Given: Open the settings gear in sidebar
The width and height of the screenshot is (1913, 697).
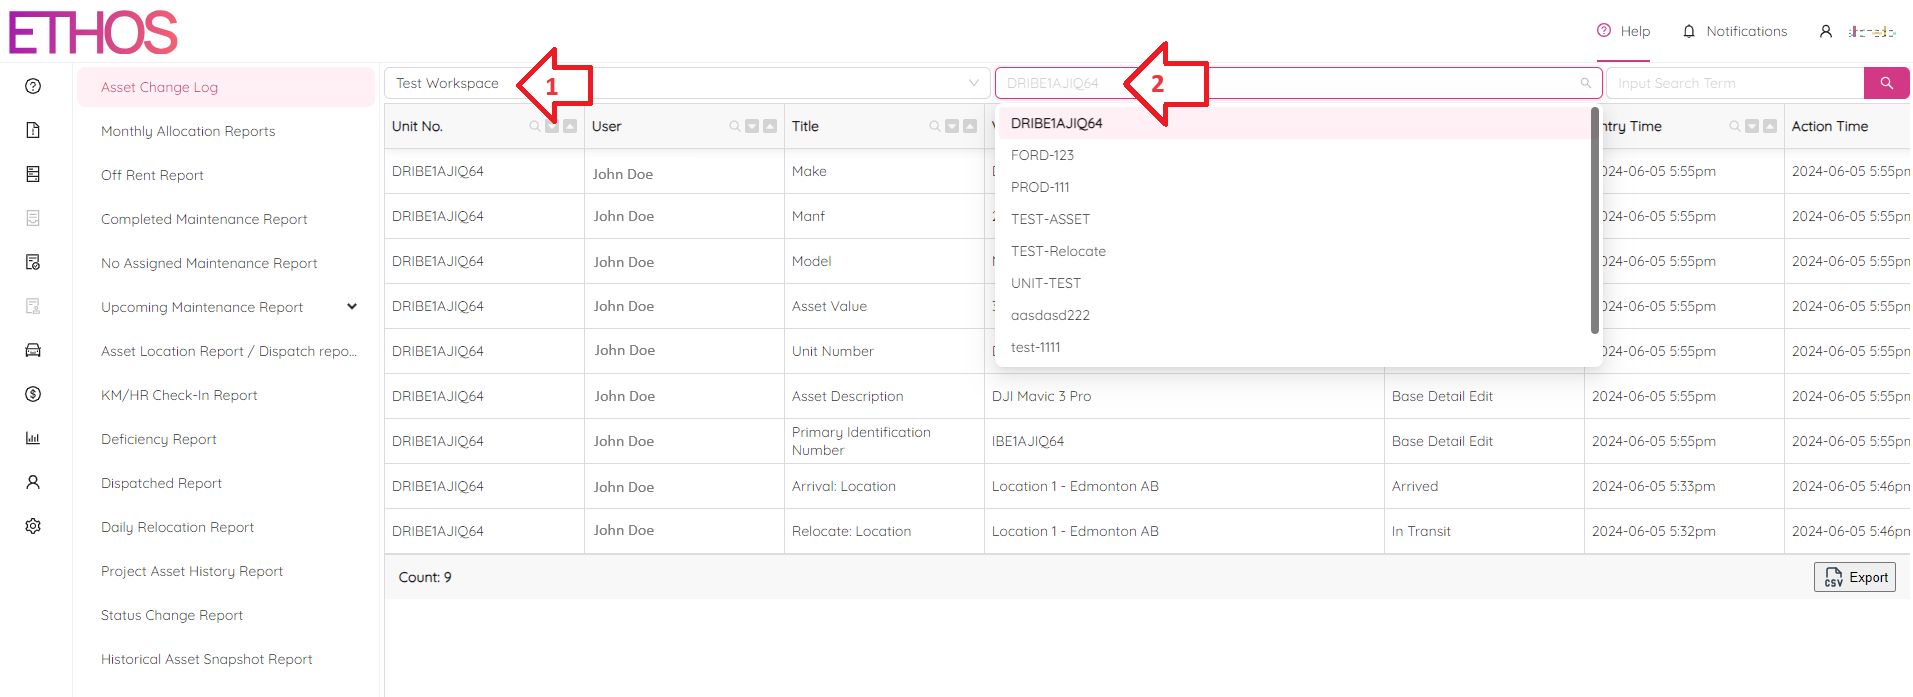Looking at the screenshot, I should click(33, 526).
